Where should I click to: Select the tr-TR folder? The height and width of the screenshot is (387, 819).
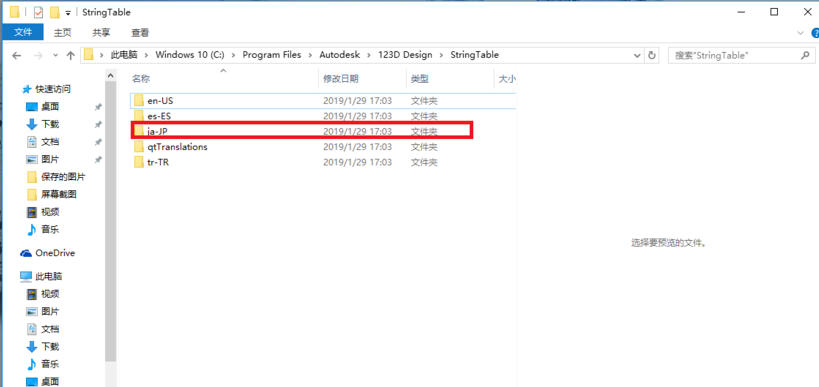click(322, 162)
